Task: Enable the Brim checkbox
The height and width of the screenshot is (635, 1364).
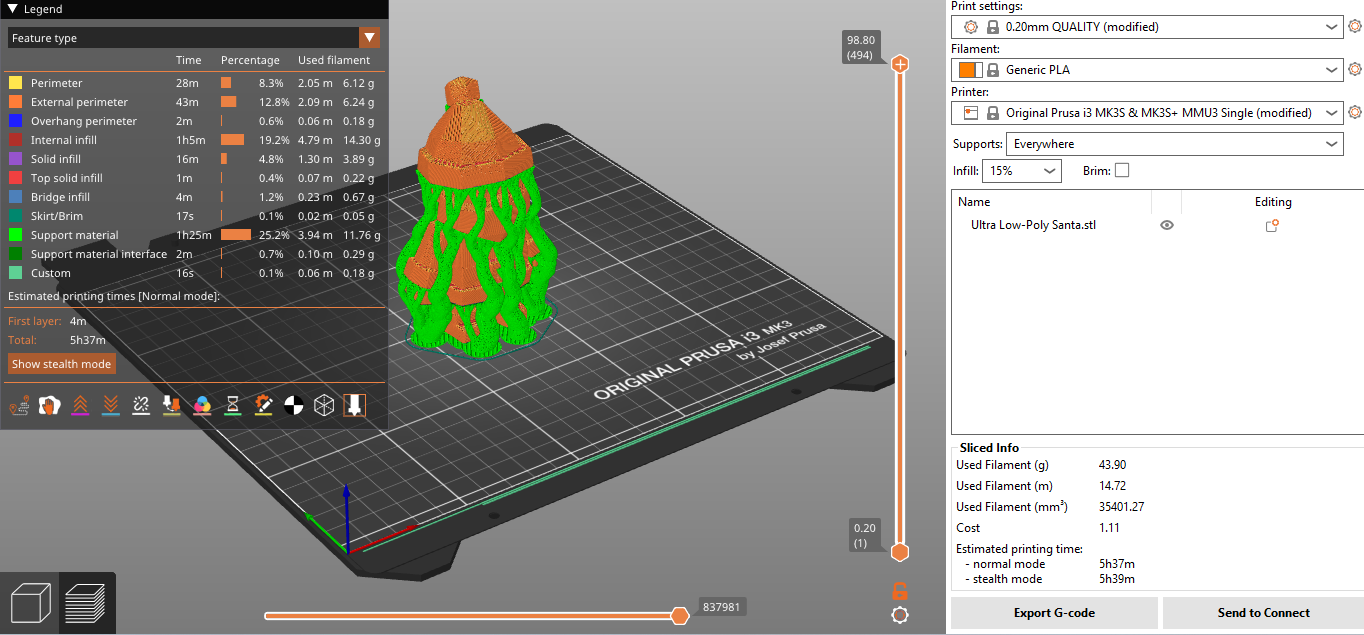Action: pyautogui.click(x=1122, y=170)
